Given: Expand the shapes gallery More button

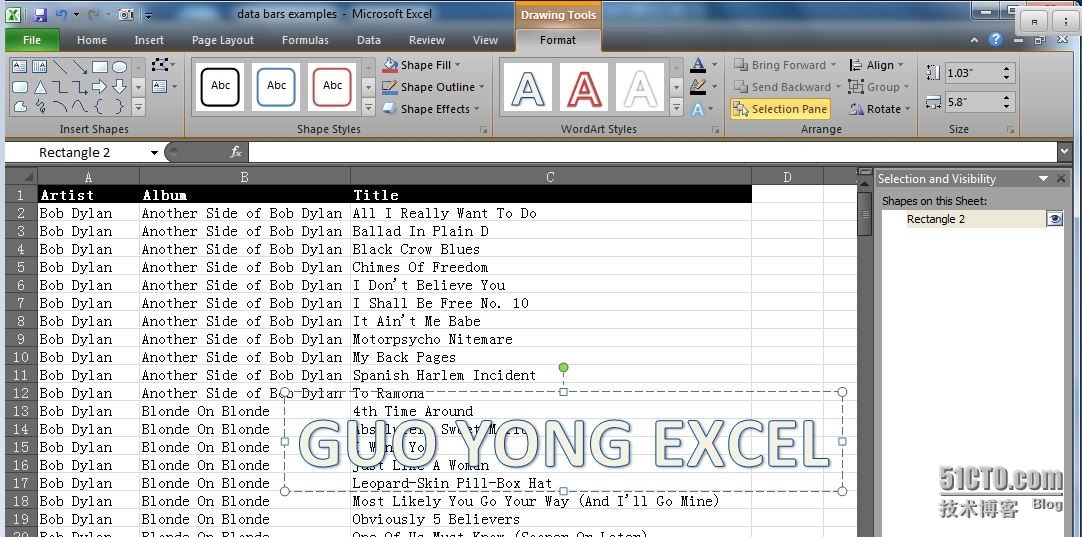Looking at the screenshot, I should coord(139,107).
